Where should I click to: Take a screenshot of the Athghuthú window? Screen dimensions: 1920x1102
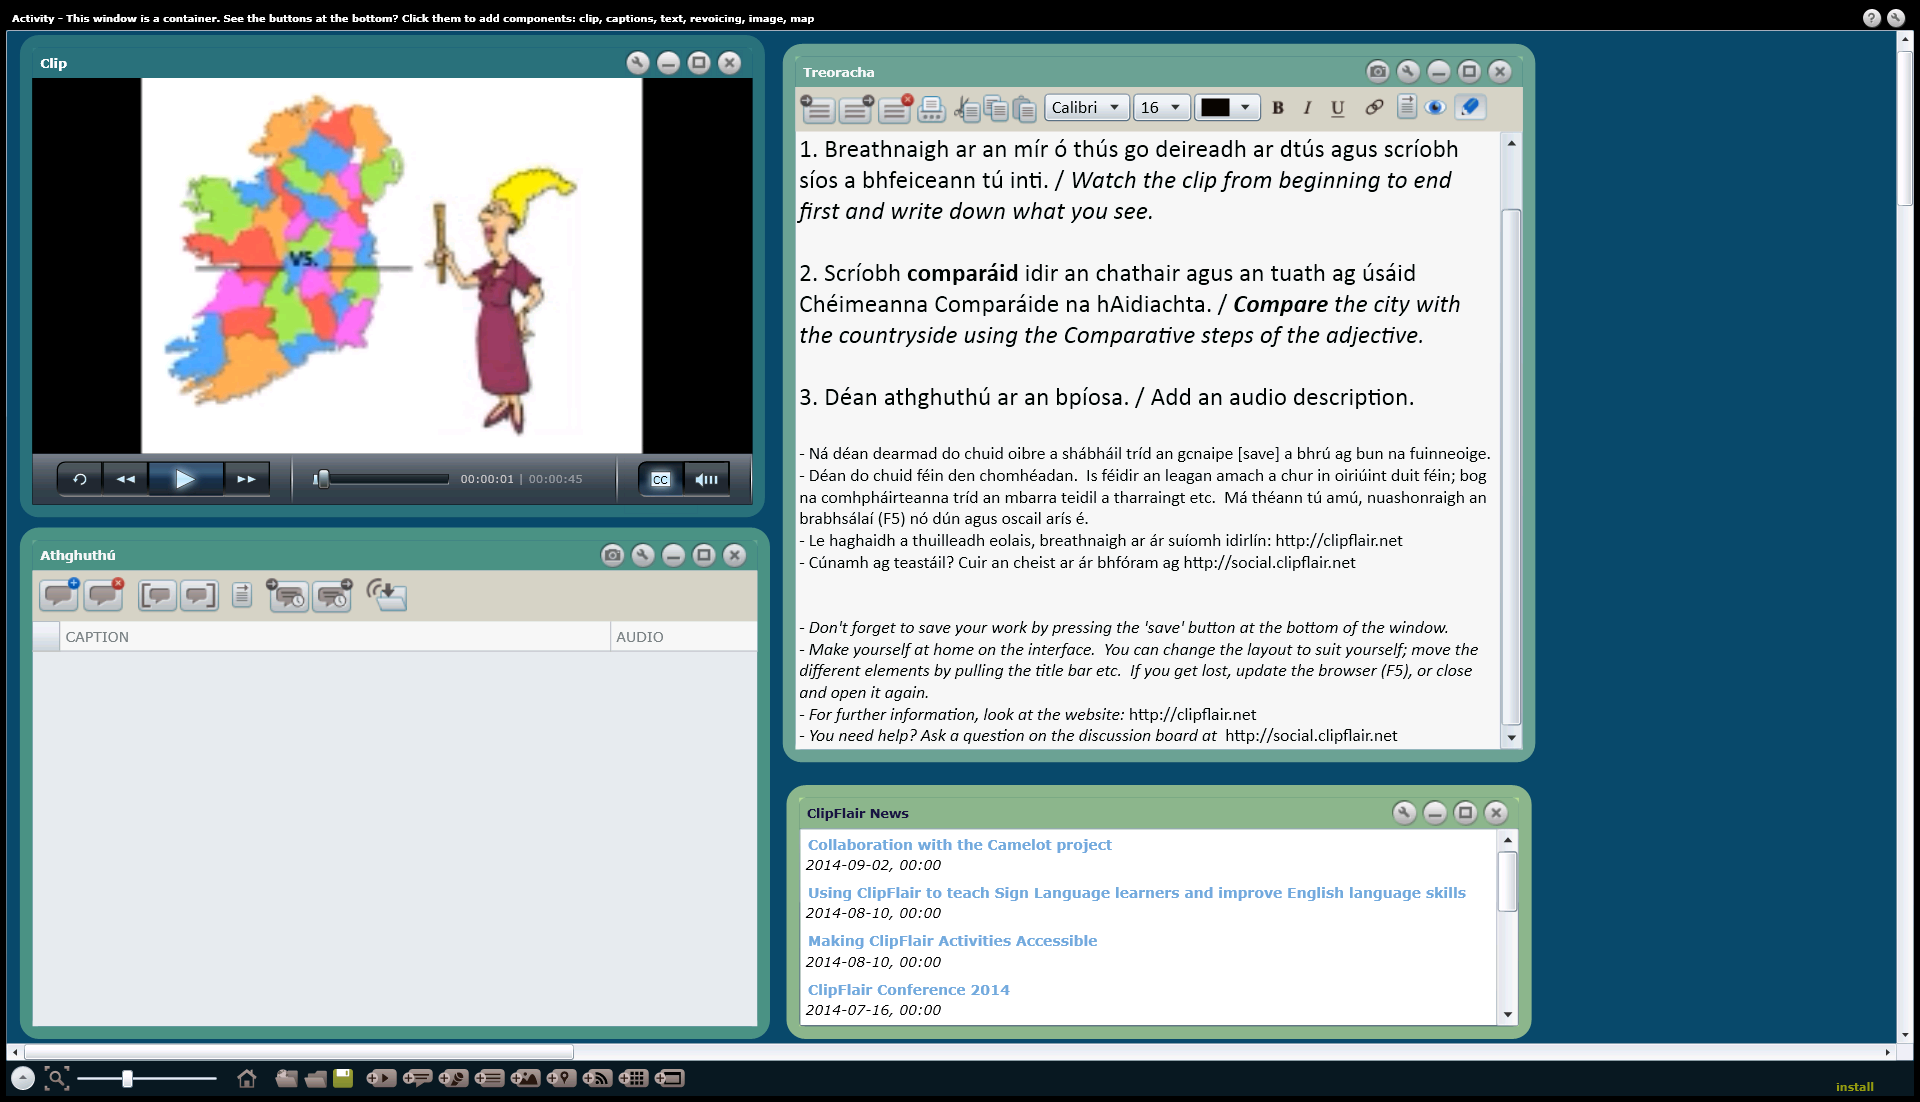point(613,555)
